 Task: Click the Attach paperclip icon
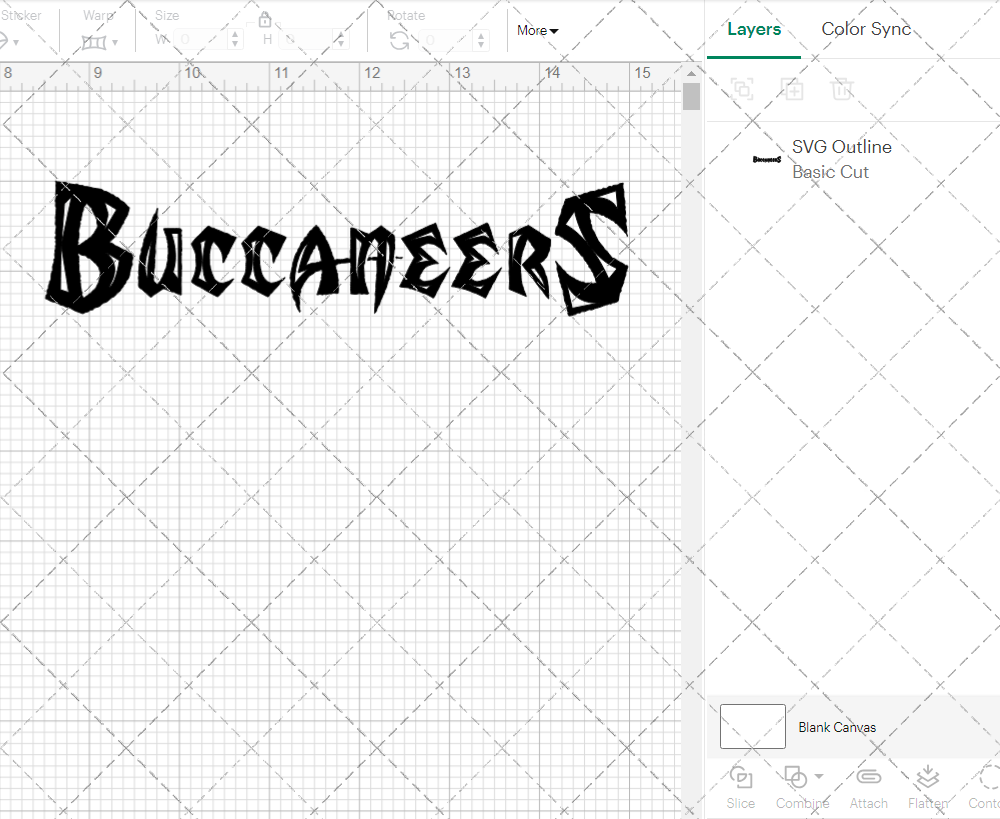869,785
